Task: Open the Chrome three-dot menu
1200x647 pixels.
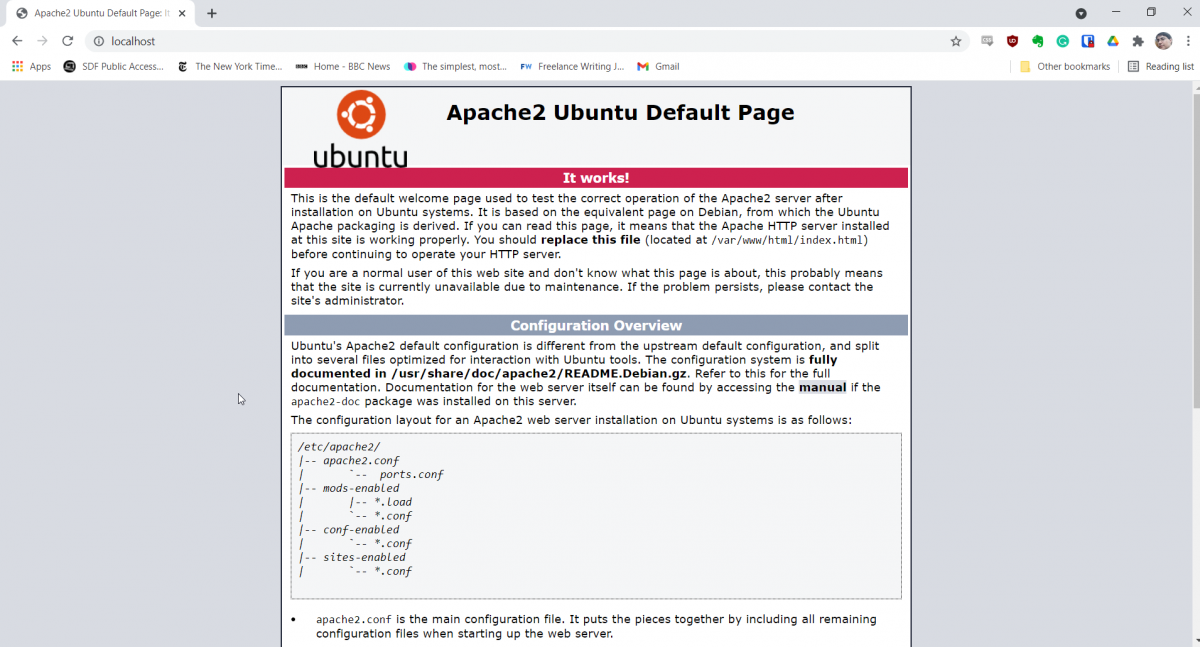Action: 1186,41
